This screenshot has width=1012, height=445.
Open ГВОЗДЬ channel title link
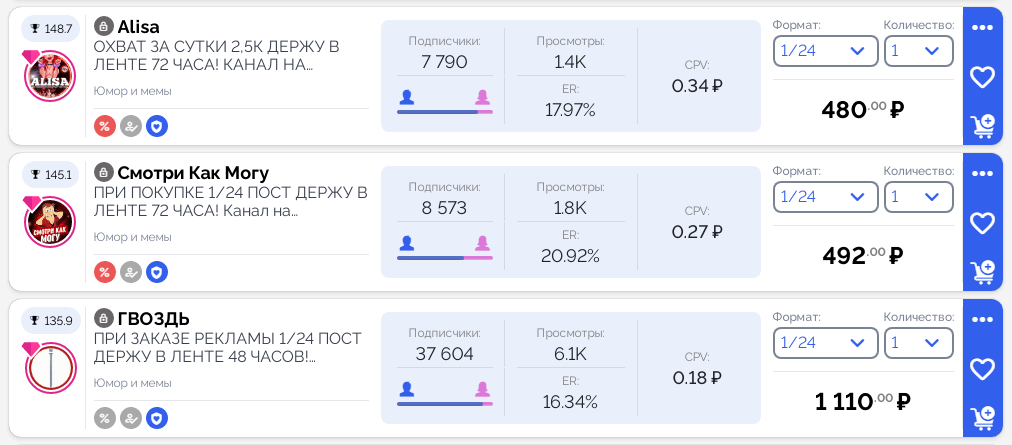tap(153, 319)
